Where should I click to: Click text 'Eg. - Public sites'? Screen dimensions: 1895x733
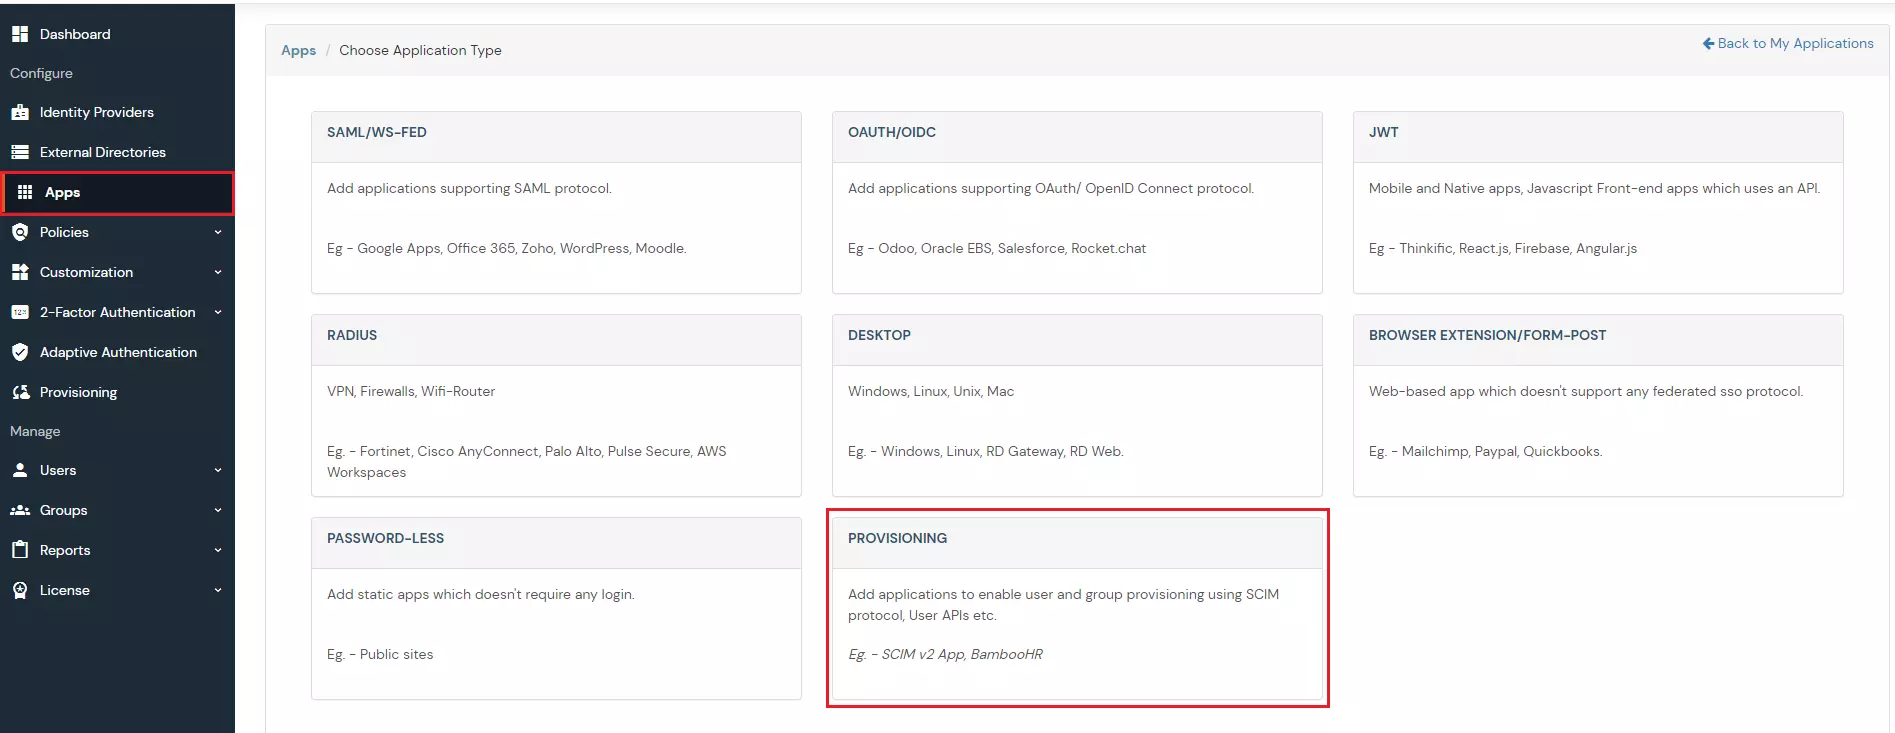click(x=380, y=654)
